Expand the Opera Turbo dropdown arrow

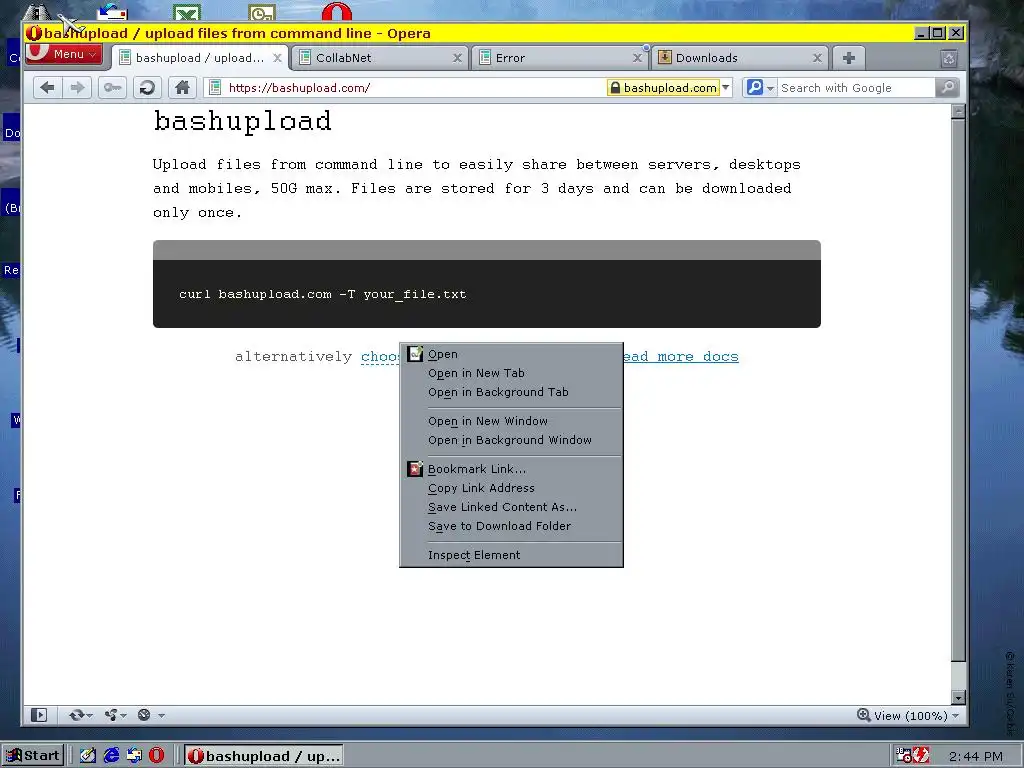coord(161,716)
